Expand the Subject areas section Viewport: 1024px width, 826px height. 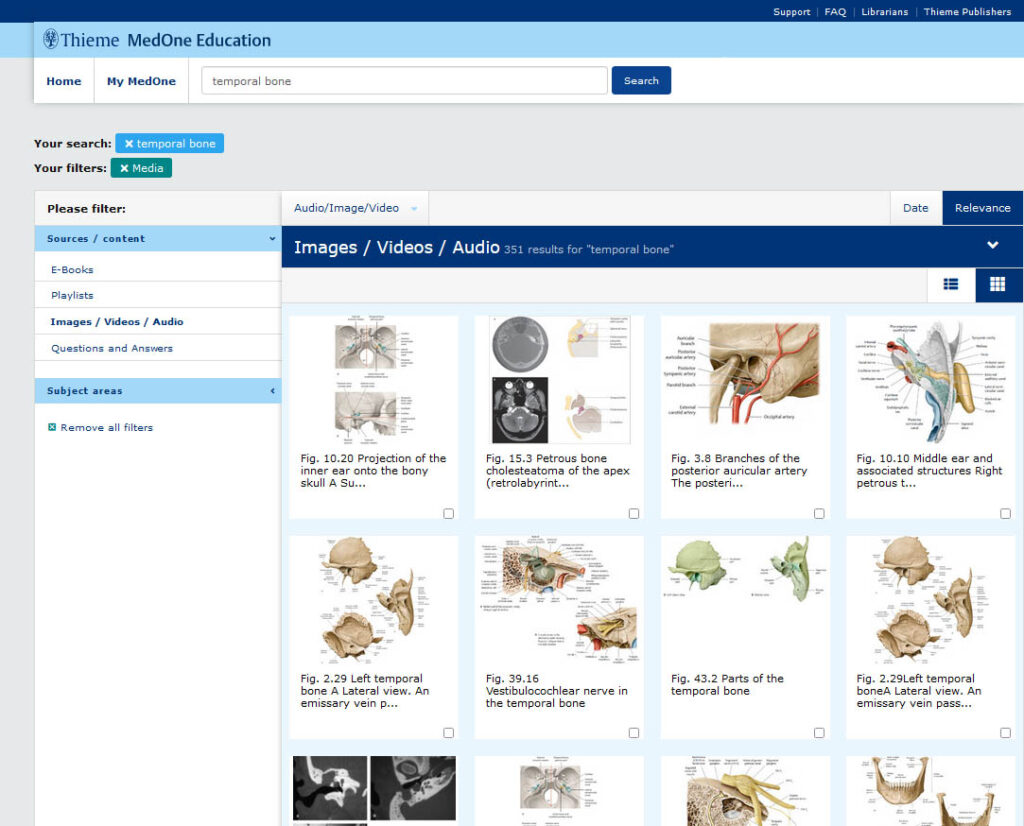(270, 389)
